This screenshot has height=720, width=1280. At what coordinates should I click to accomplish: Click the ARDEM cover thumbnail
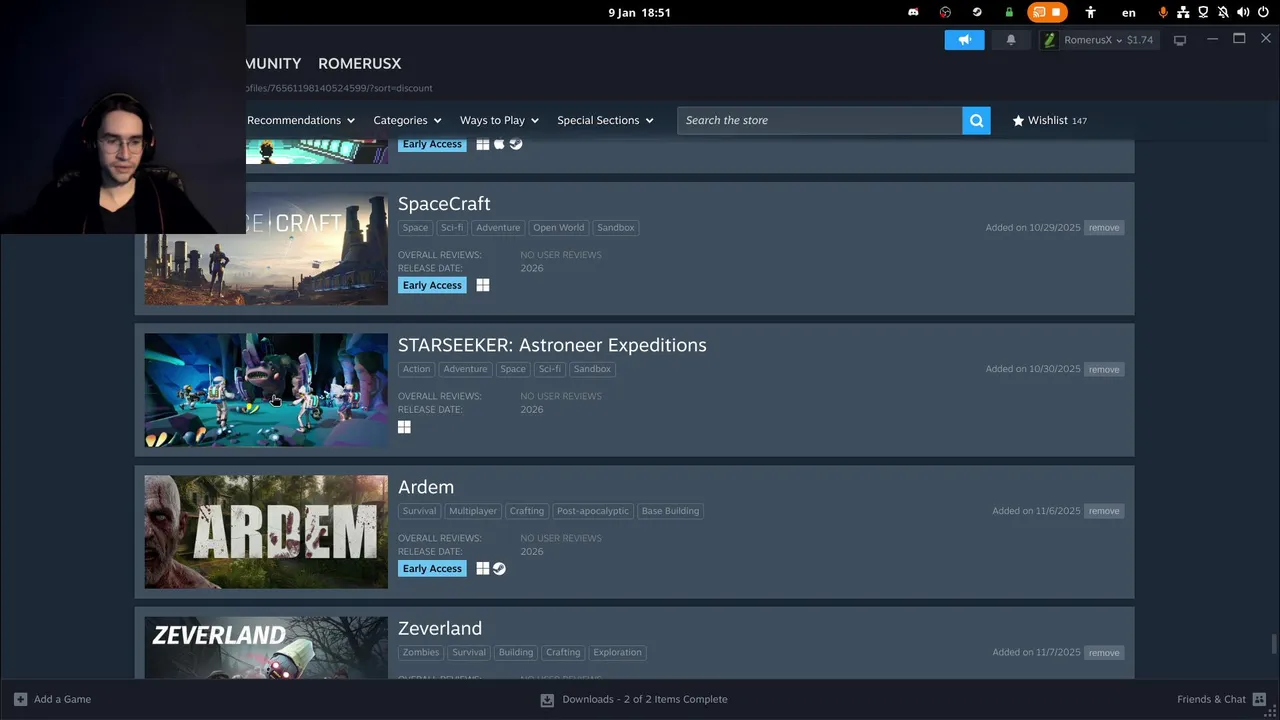pyautogui.click(x=266, y=532)
